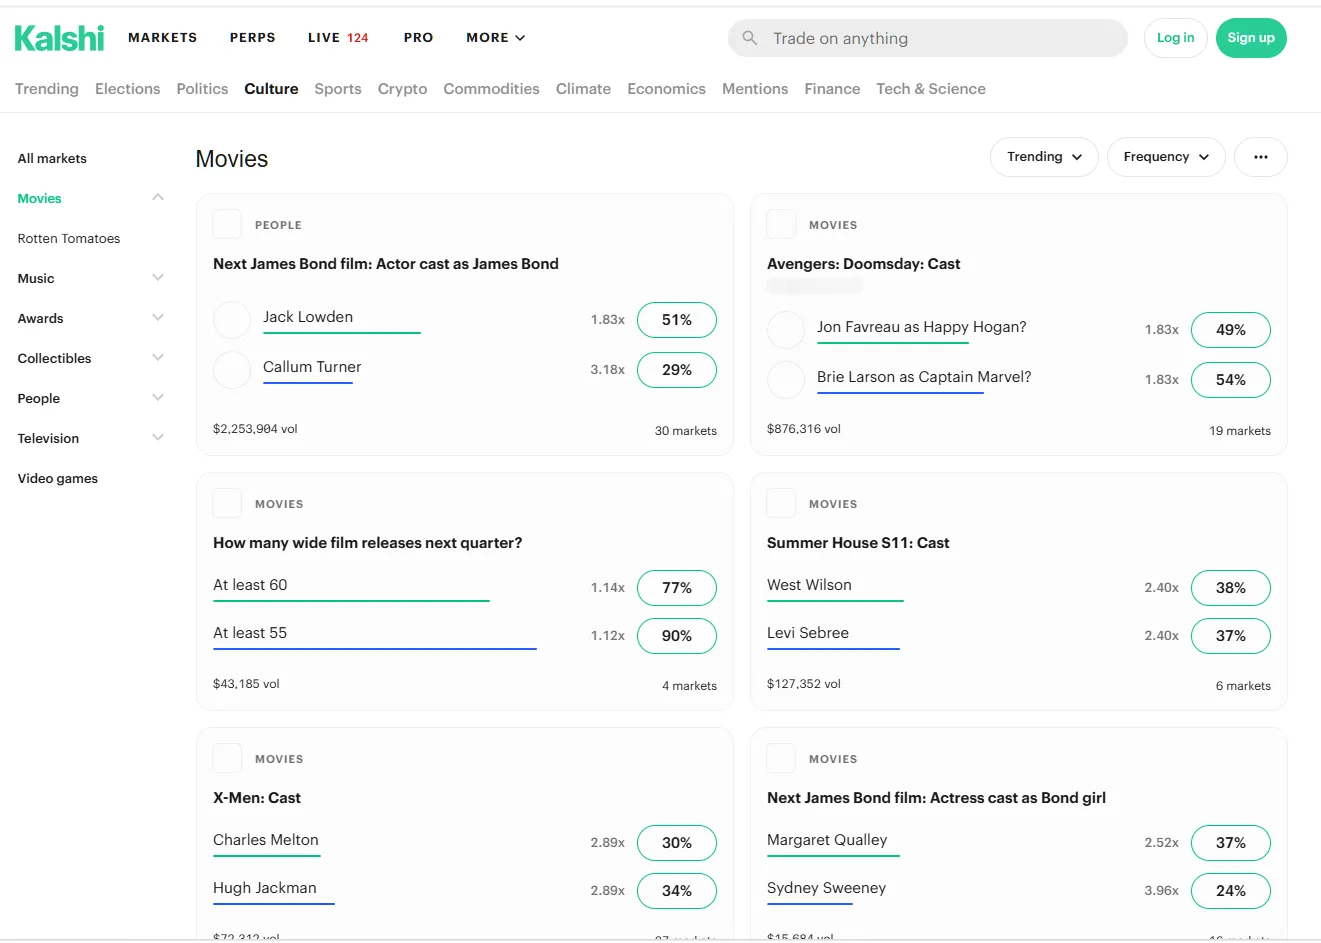This screenshot has height=943, width=1321.
Task: Click the Jack Lowden outcome name
Action: [308, 317]
